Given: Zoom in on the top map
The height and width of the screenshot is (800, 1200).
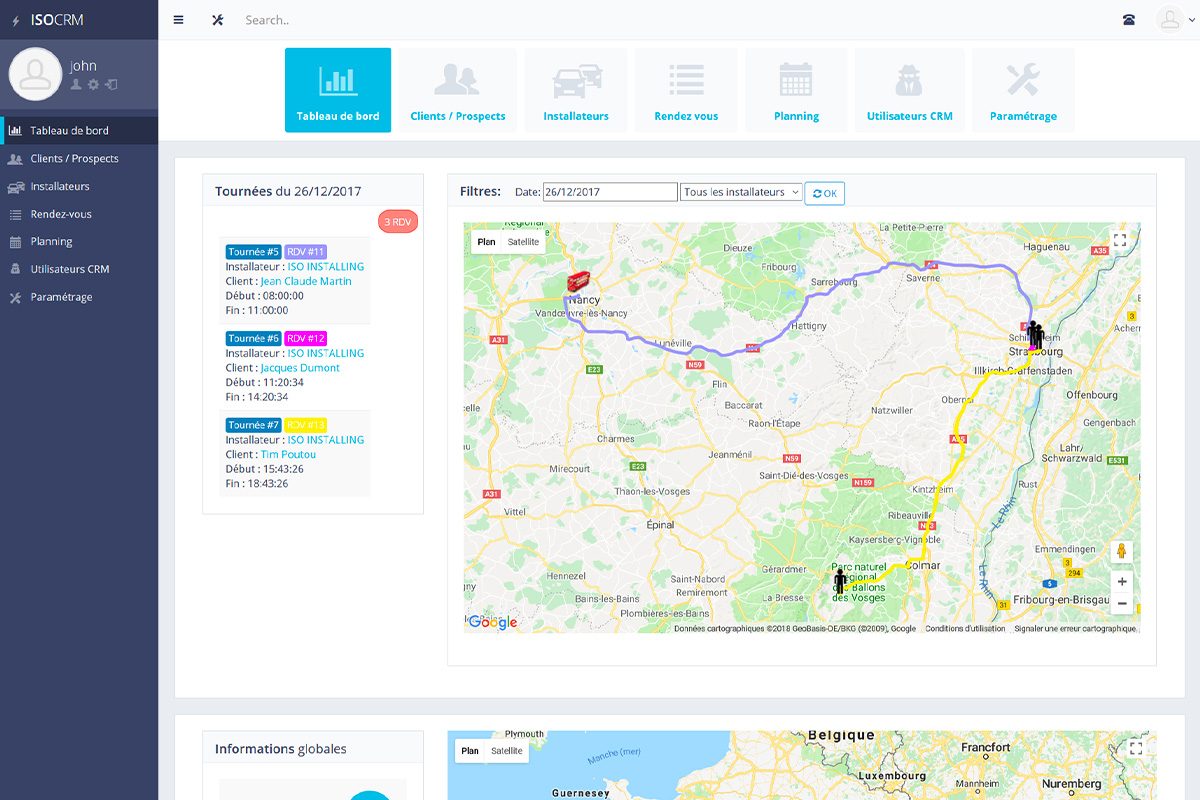Looking at the screenshot, I should coord(1122,581).
